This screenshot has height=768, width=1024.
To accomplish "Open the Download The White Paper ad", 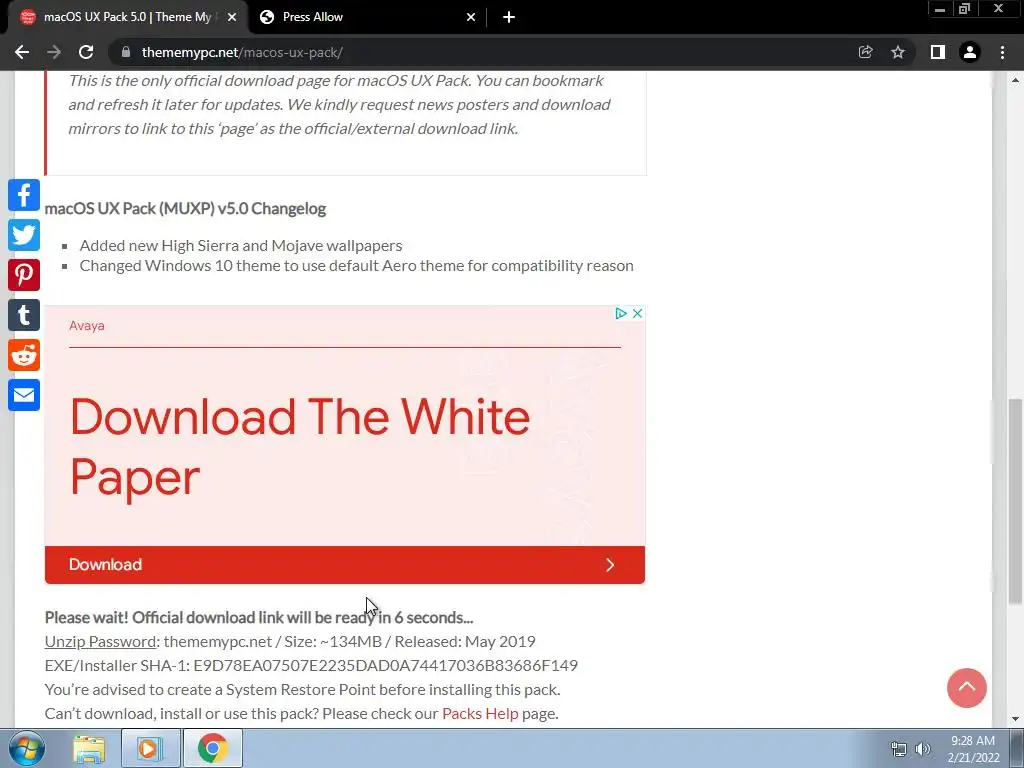I will 300,447.
